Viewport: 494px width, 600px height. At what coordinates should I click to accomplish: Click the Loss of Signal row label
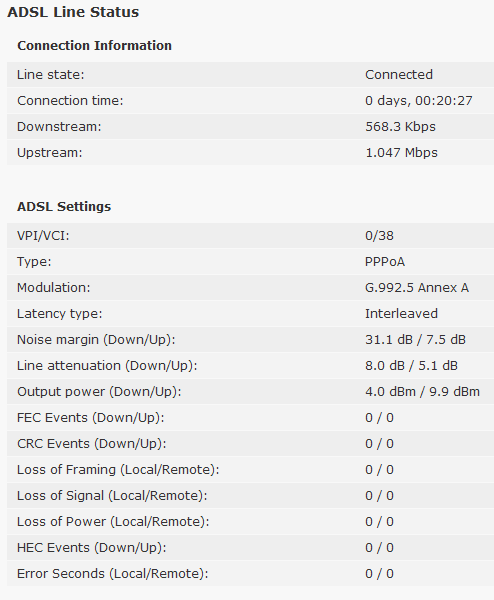point(112,496)
